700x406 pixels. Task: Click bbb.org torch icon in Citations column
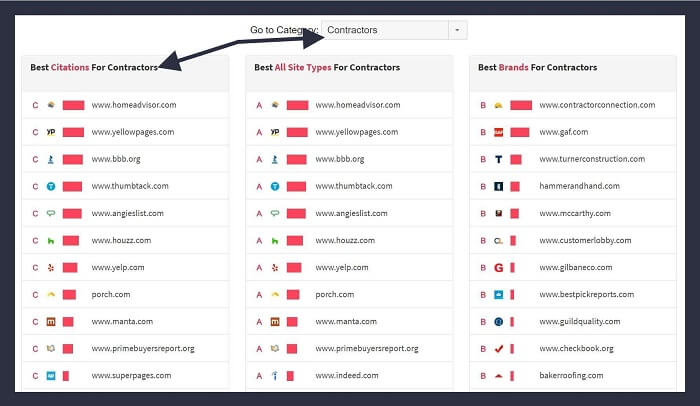(x=51, y=159)
